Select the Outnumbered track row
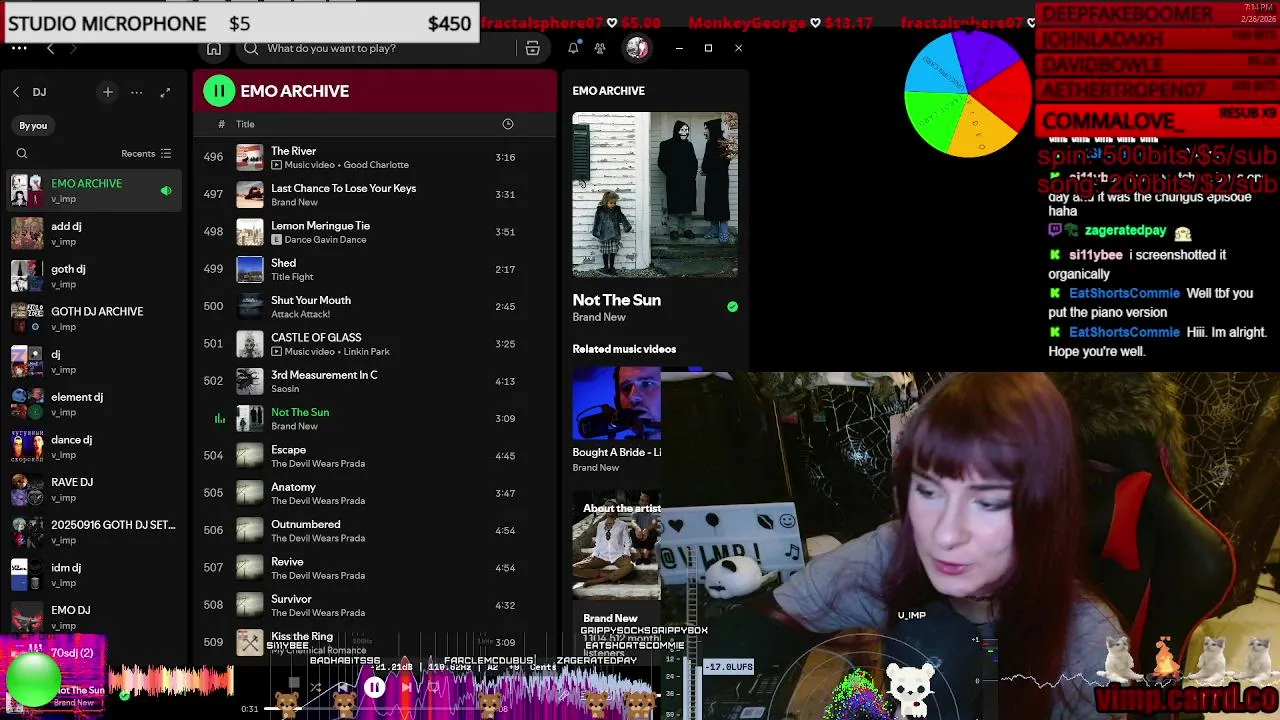 [x=374, y=530]
